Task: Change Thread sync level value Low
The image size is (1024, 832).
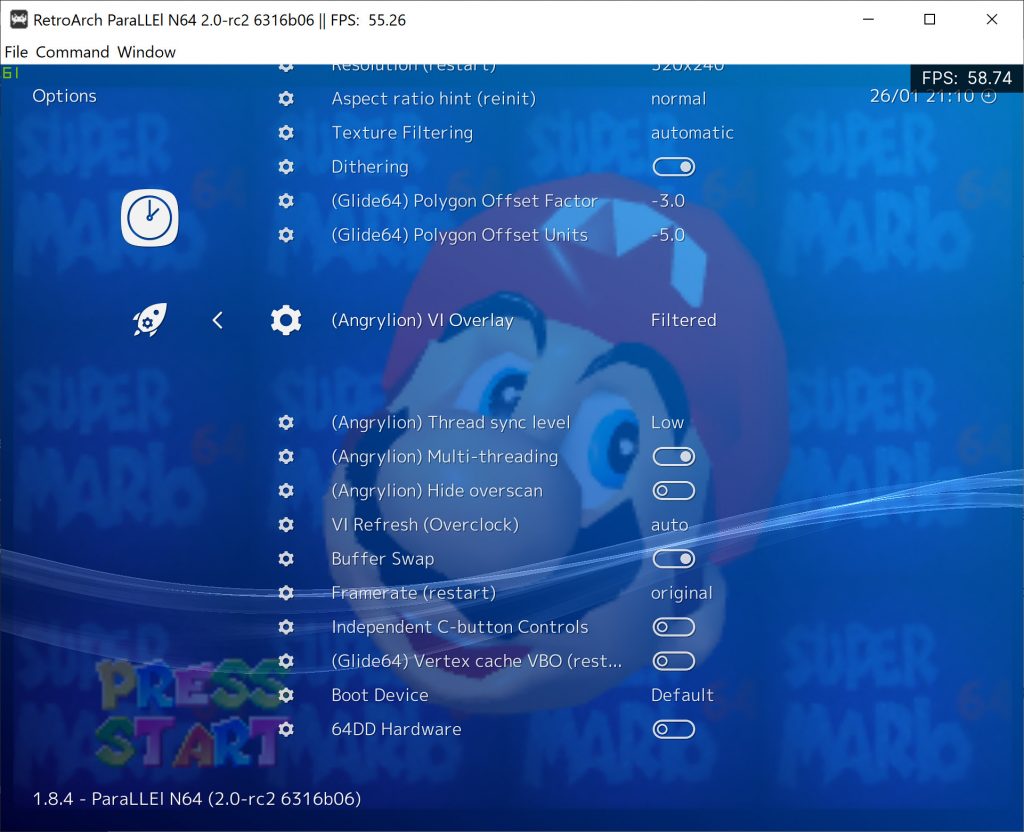Action: 667,423
